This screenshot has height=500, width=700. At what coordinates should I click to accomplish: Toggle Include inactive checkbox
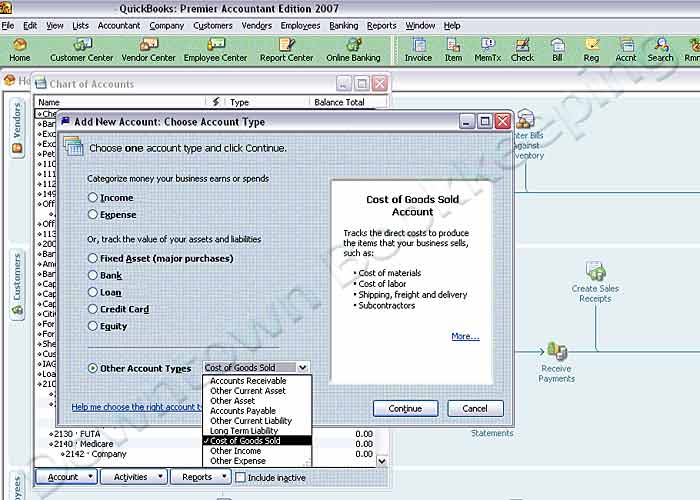240,477
